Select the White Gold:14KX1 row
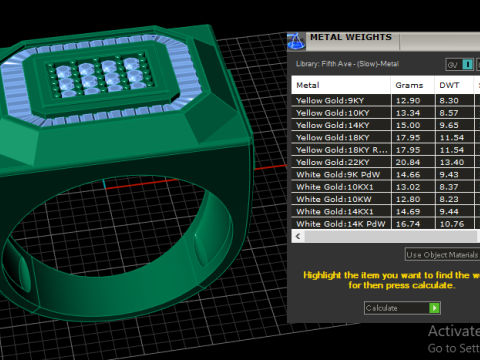 point(386,212)
